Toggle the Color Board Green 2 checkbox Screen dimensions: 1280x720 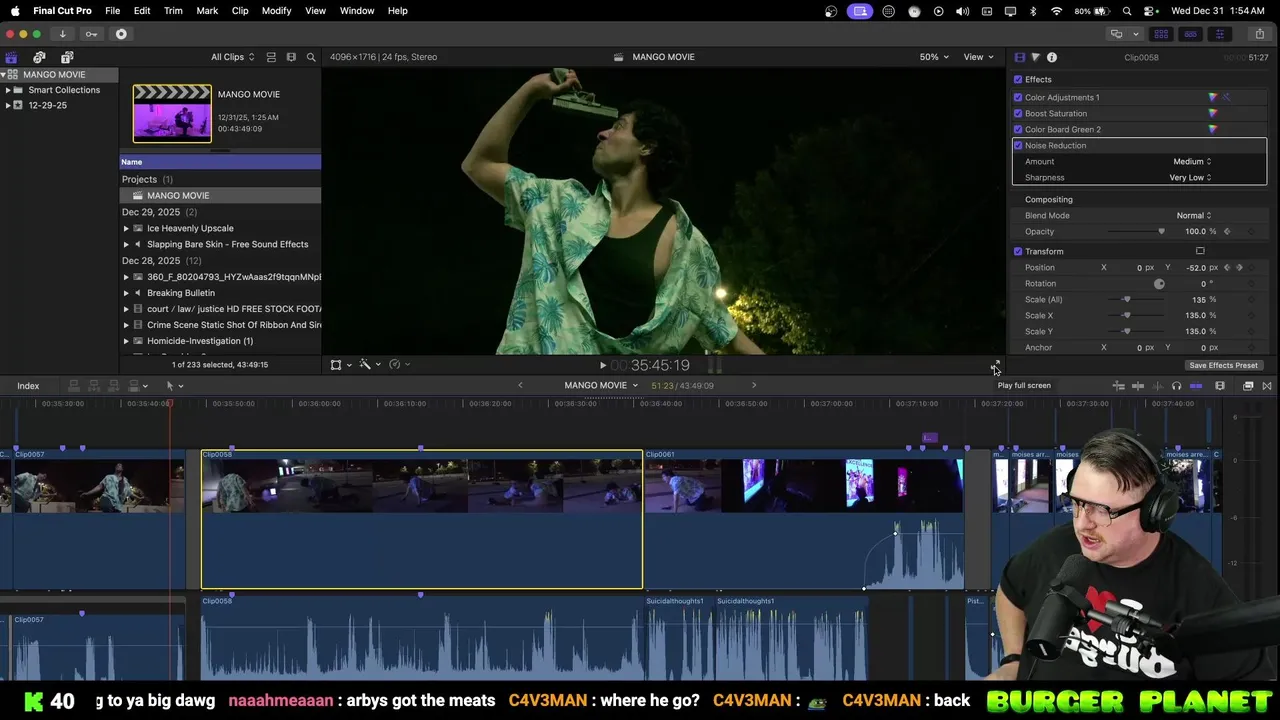click(x=1018, y=130)
